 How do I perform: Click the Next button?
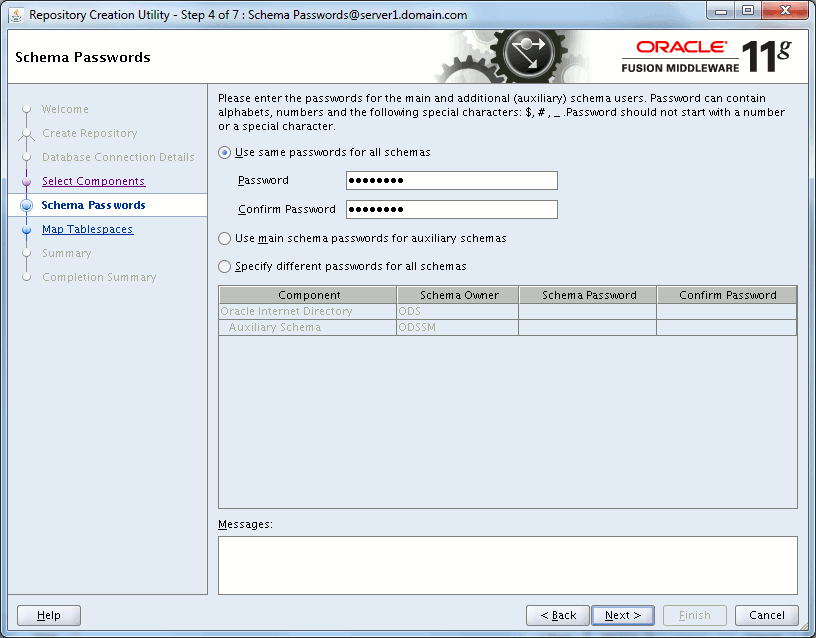coord(623,615)
